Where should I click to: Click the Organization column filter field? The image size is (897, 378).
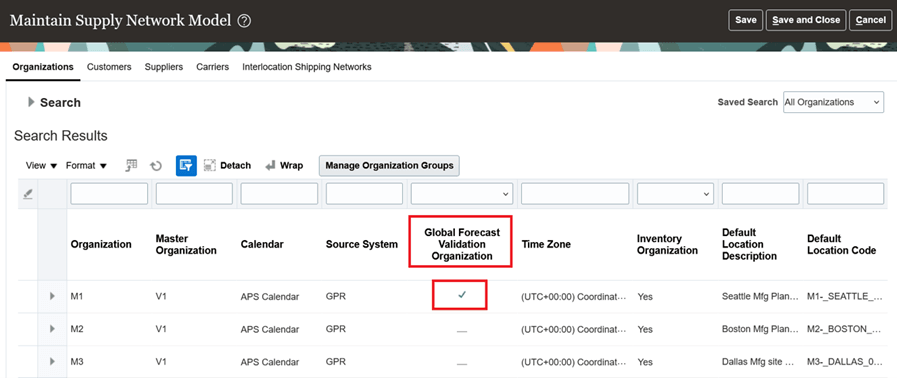109,194
